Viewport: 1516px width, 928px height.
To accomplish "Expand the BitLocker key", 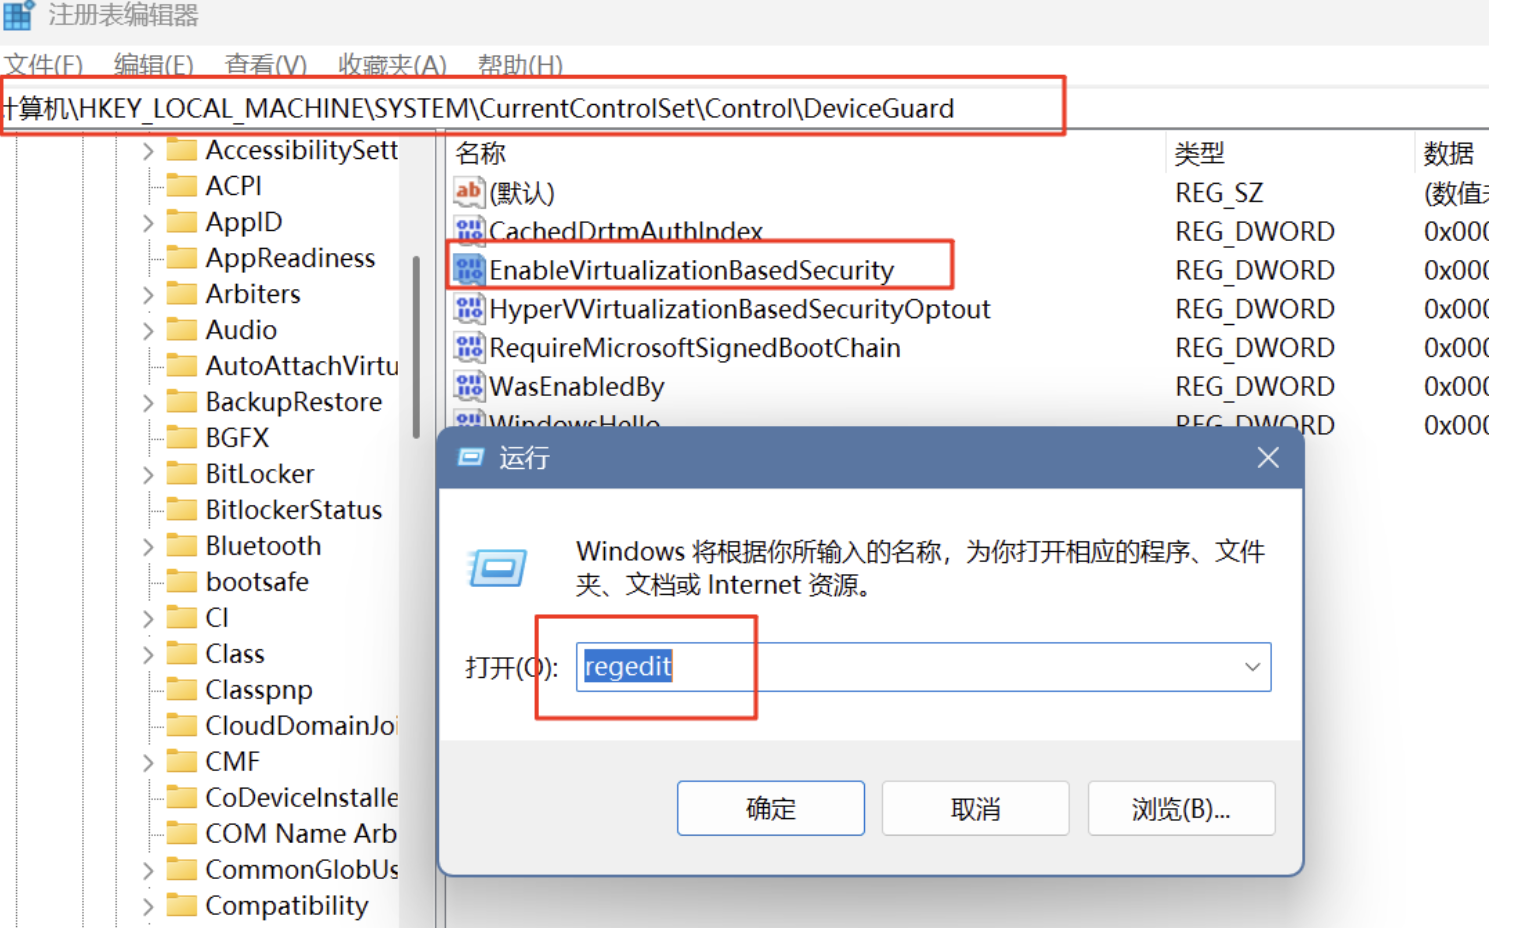I will 148,474.
